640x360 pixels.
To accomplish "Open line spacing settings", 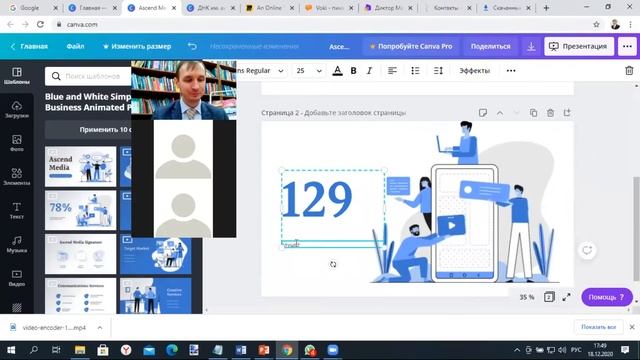I will (438, 71).
